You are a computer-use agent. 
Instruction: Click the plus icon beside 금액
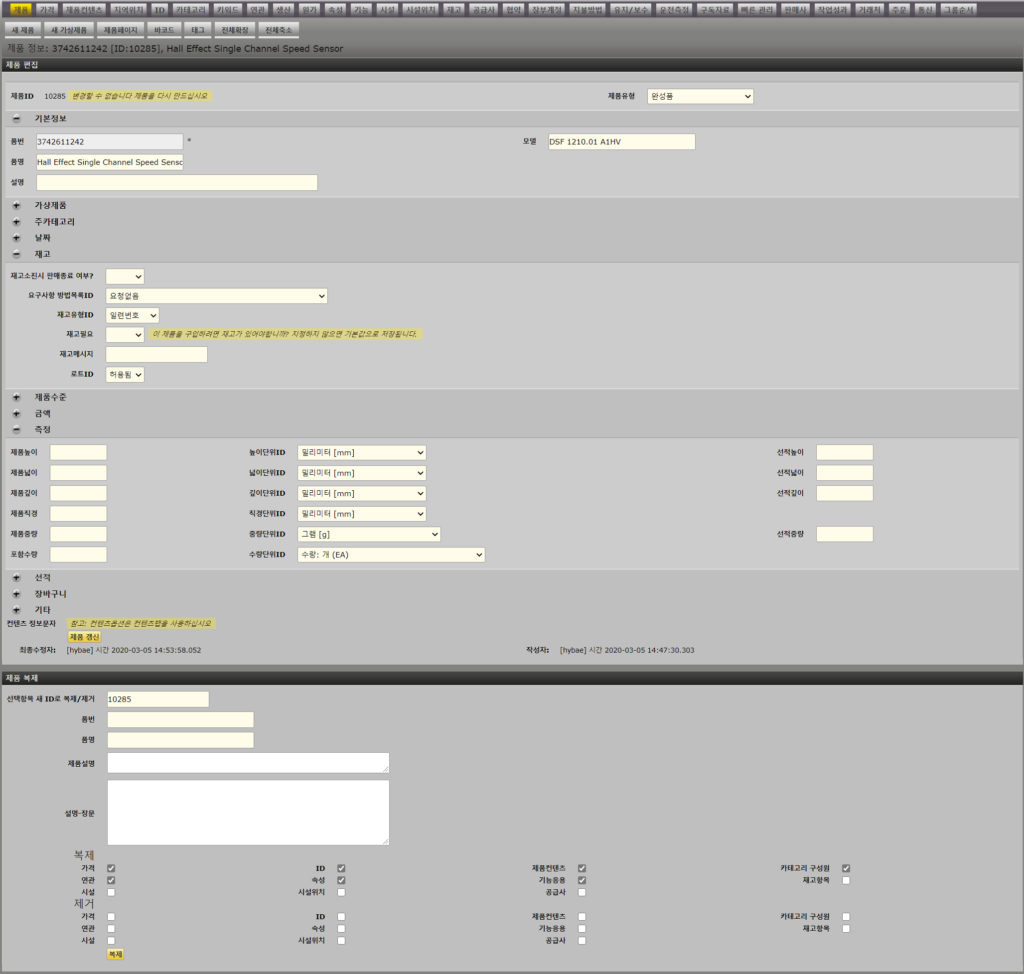17,413
